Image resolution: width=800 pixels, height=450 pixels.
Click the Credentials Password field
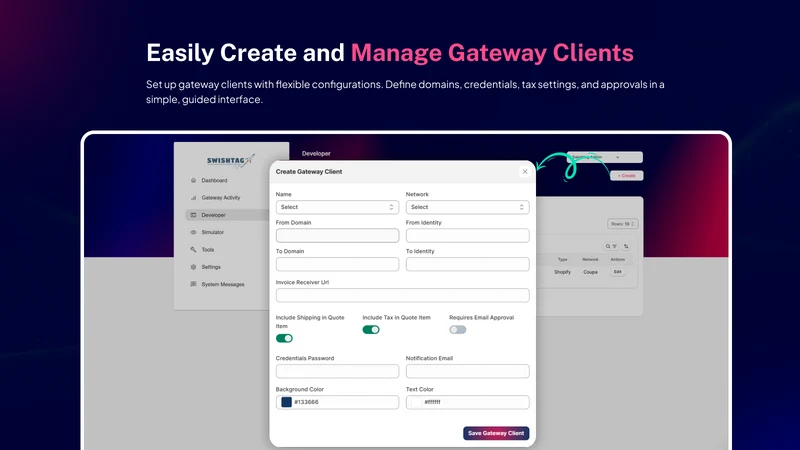click(x=337, y=371)
